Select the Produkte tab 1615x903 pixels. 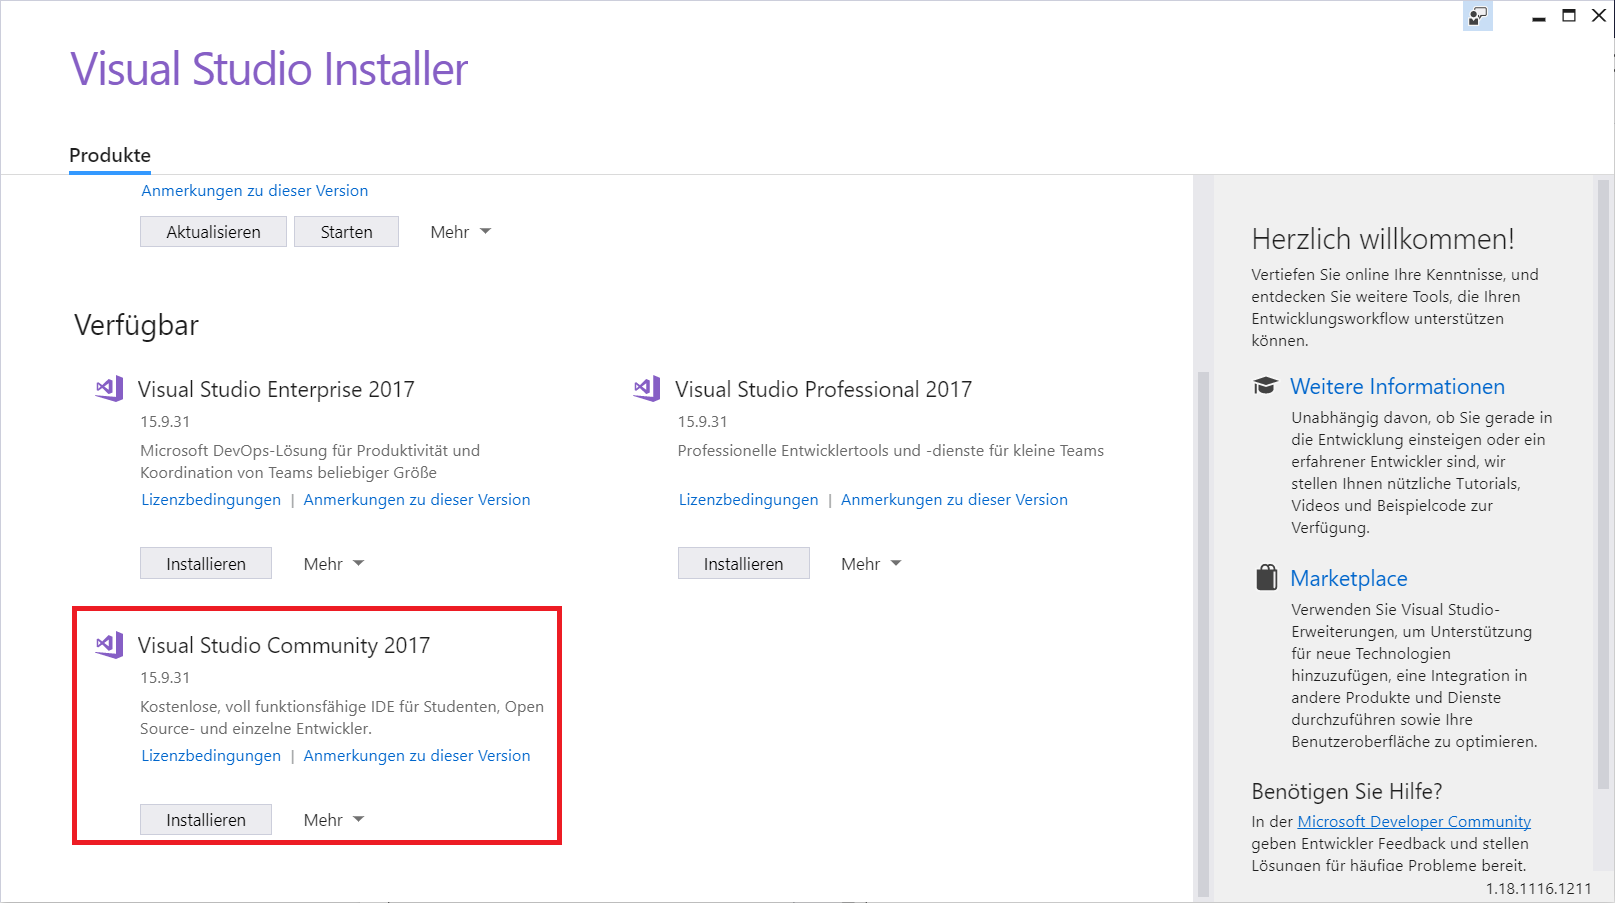tap(110, 155)
